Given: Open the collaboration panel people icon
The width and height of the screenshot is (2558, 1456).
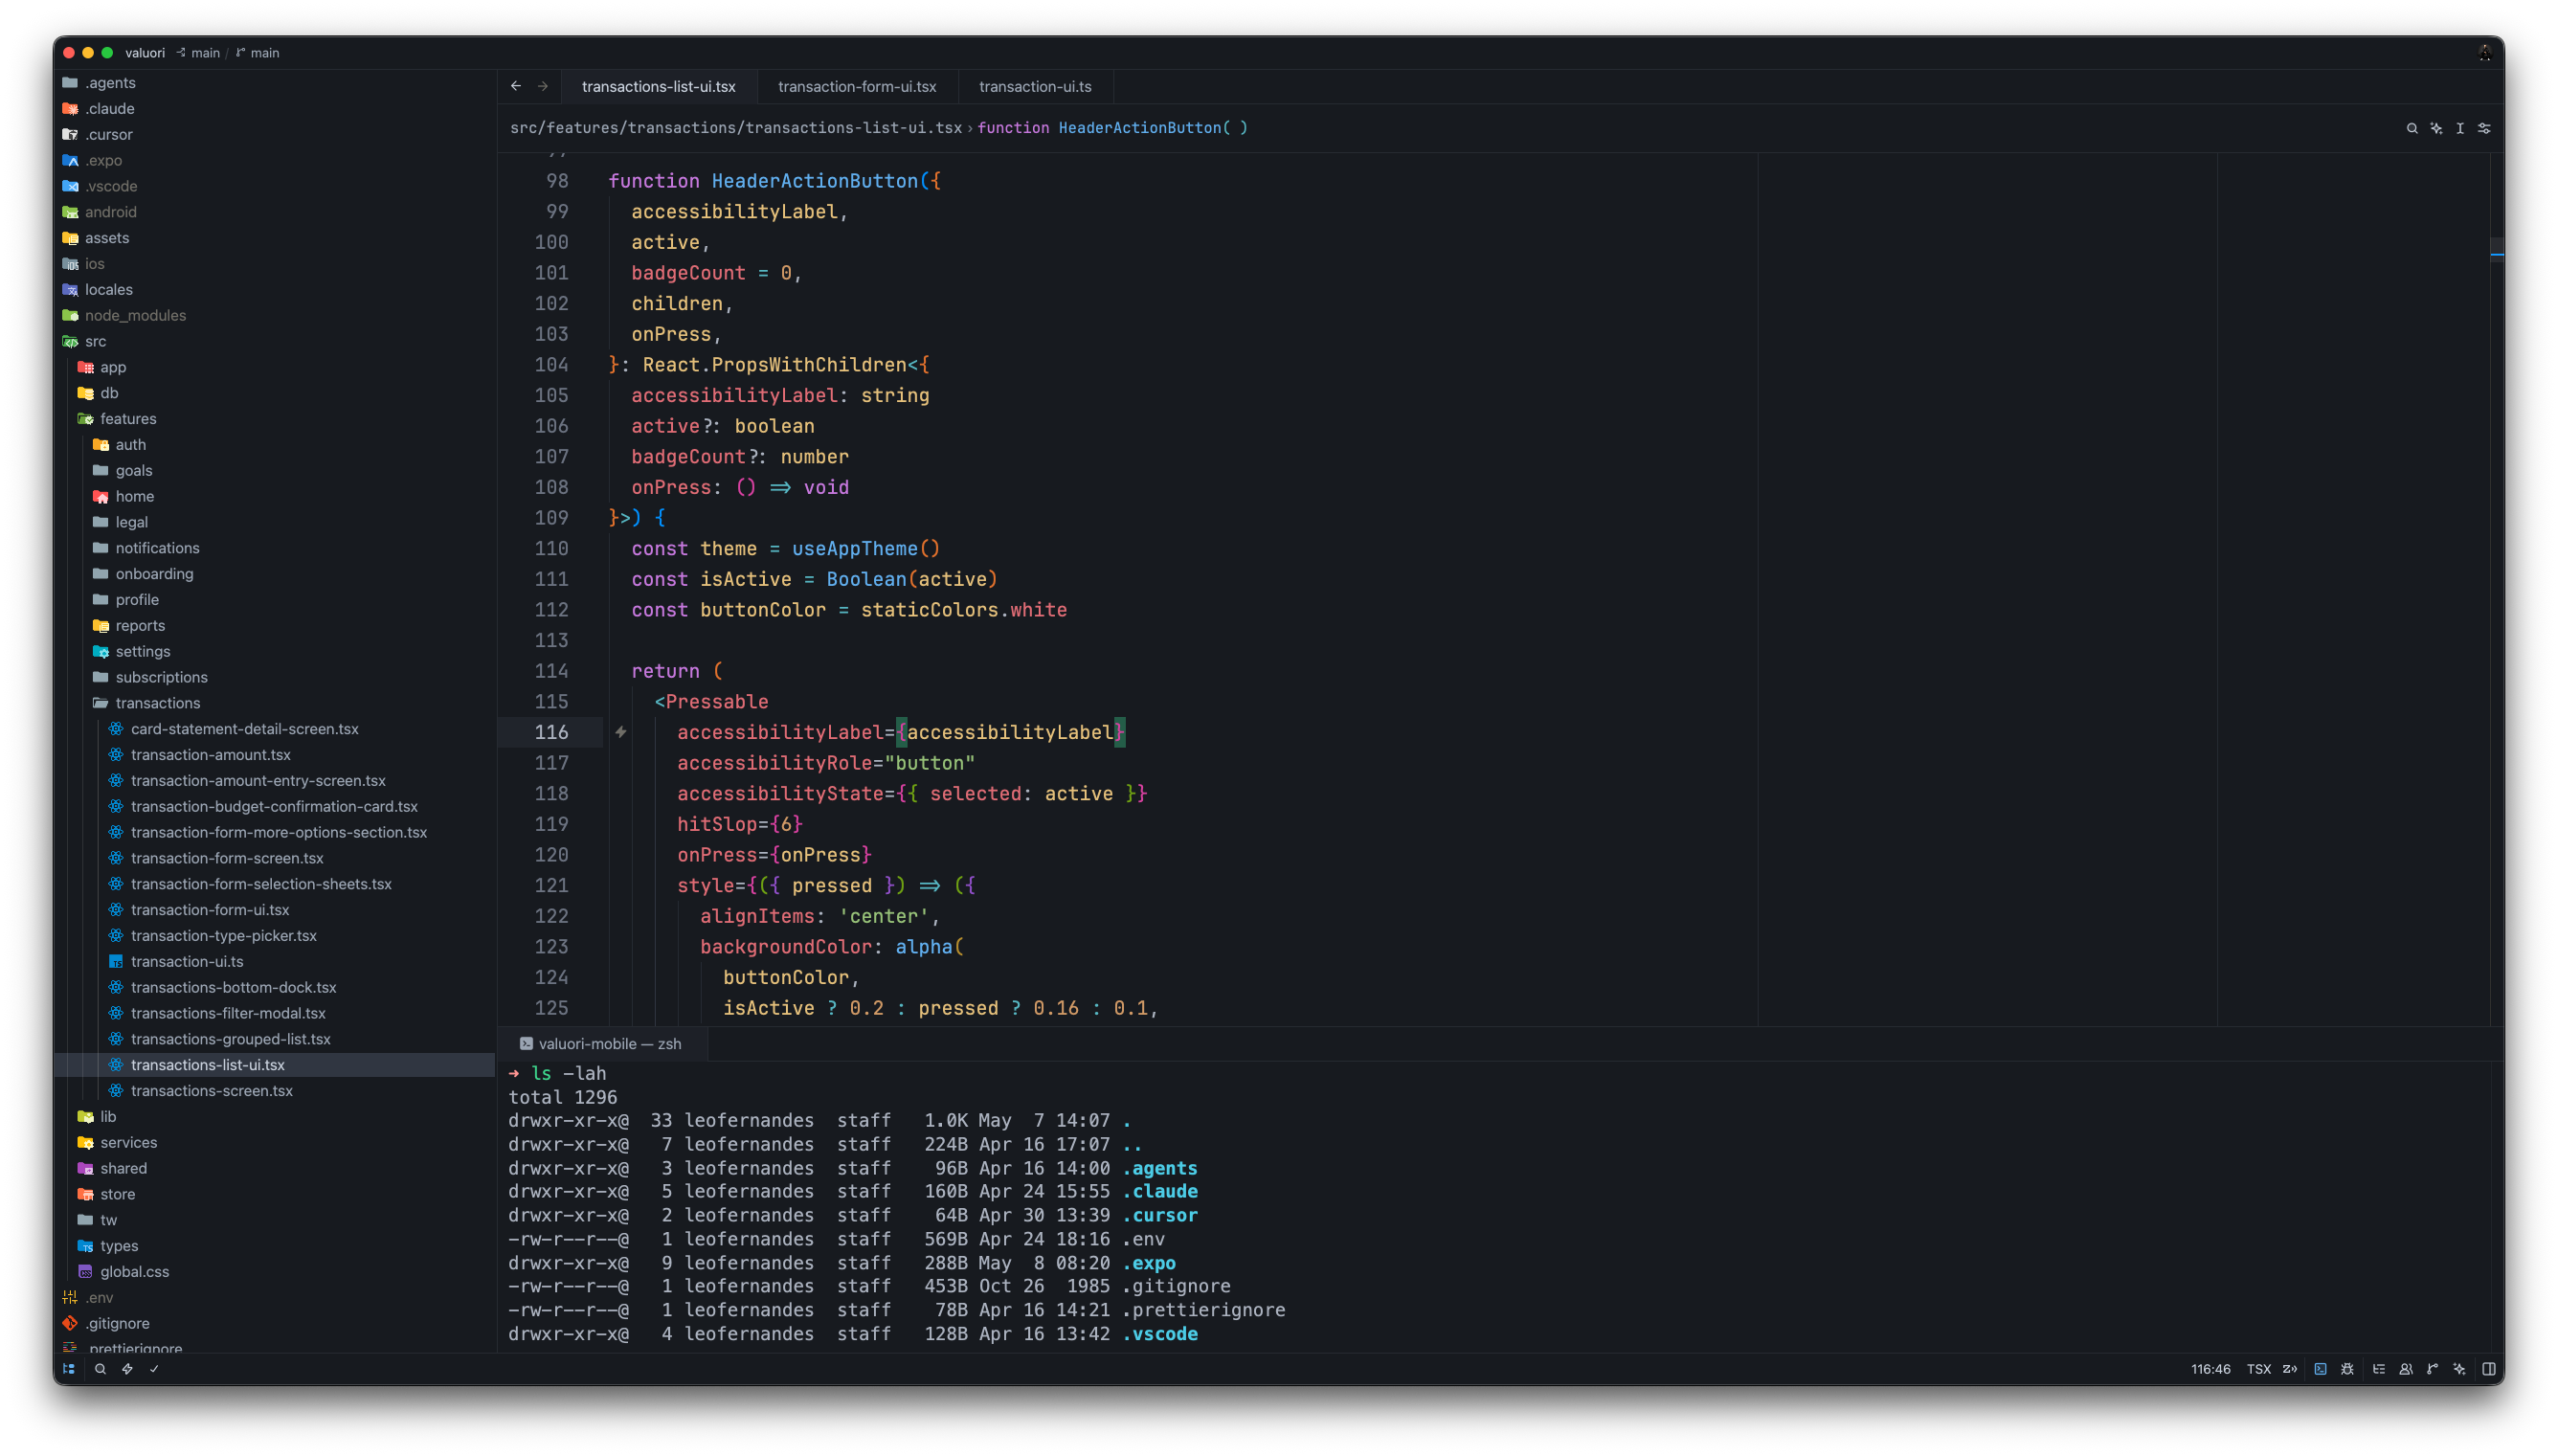Looking at the screenshot, I should [x=2406, y=1369].
